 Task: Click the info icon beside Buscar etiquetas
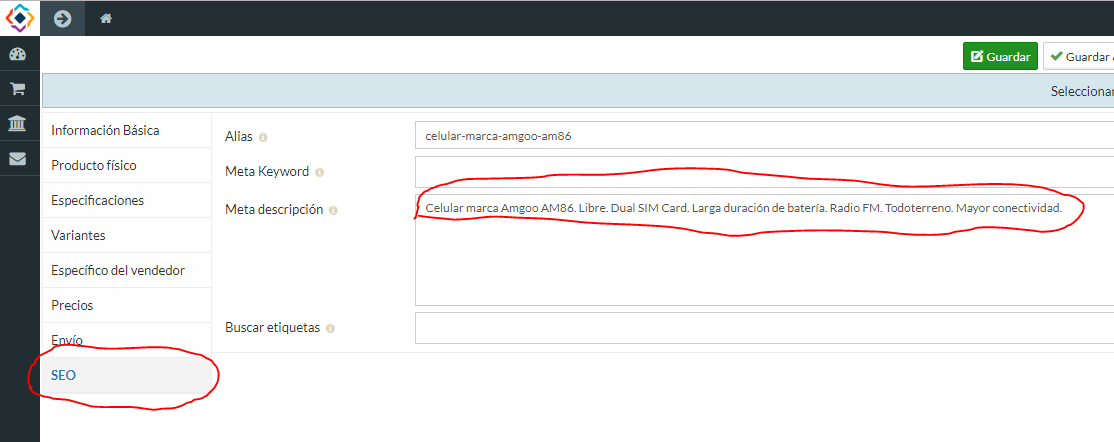330,328
